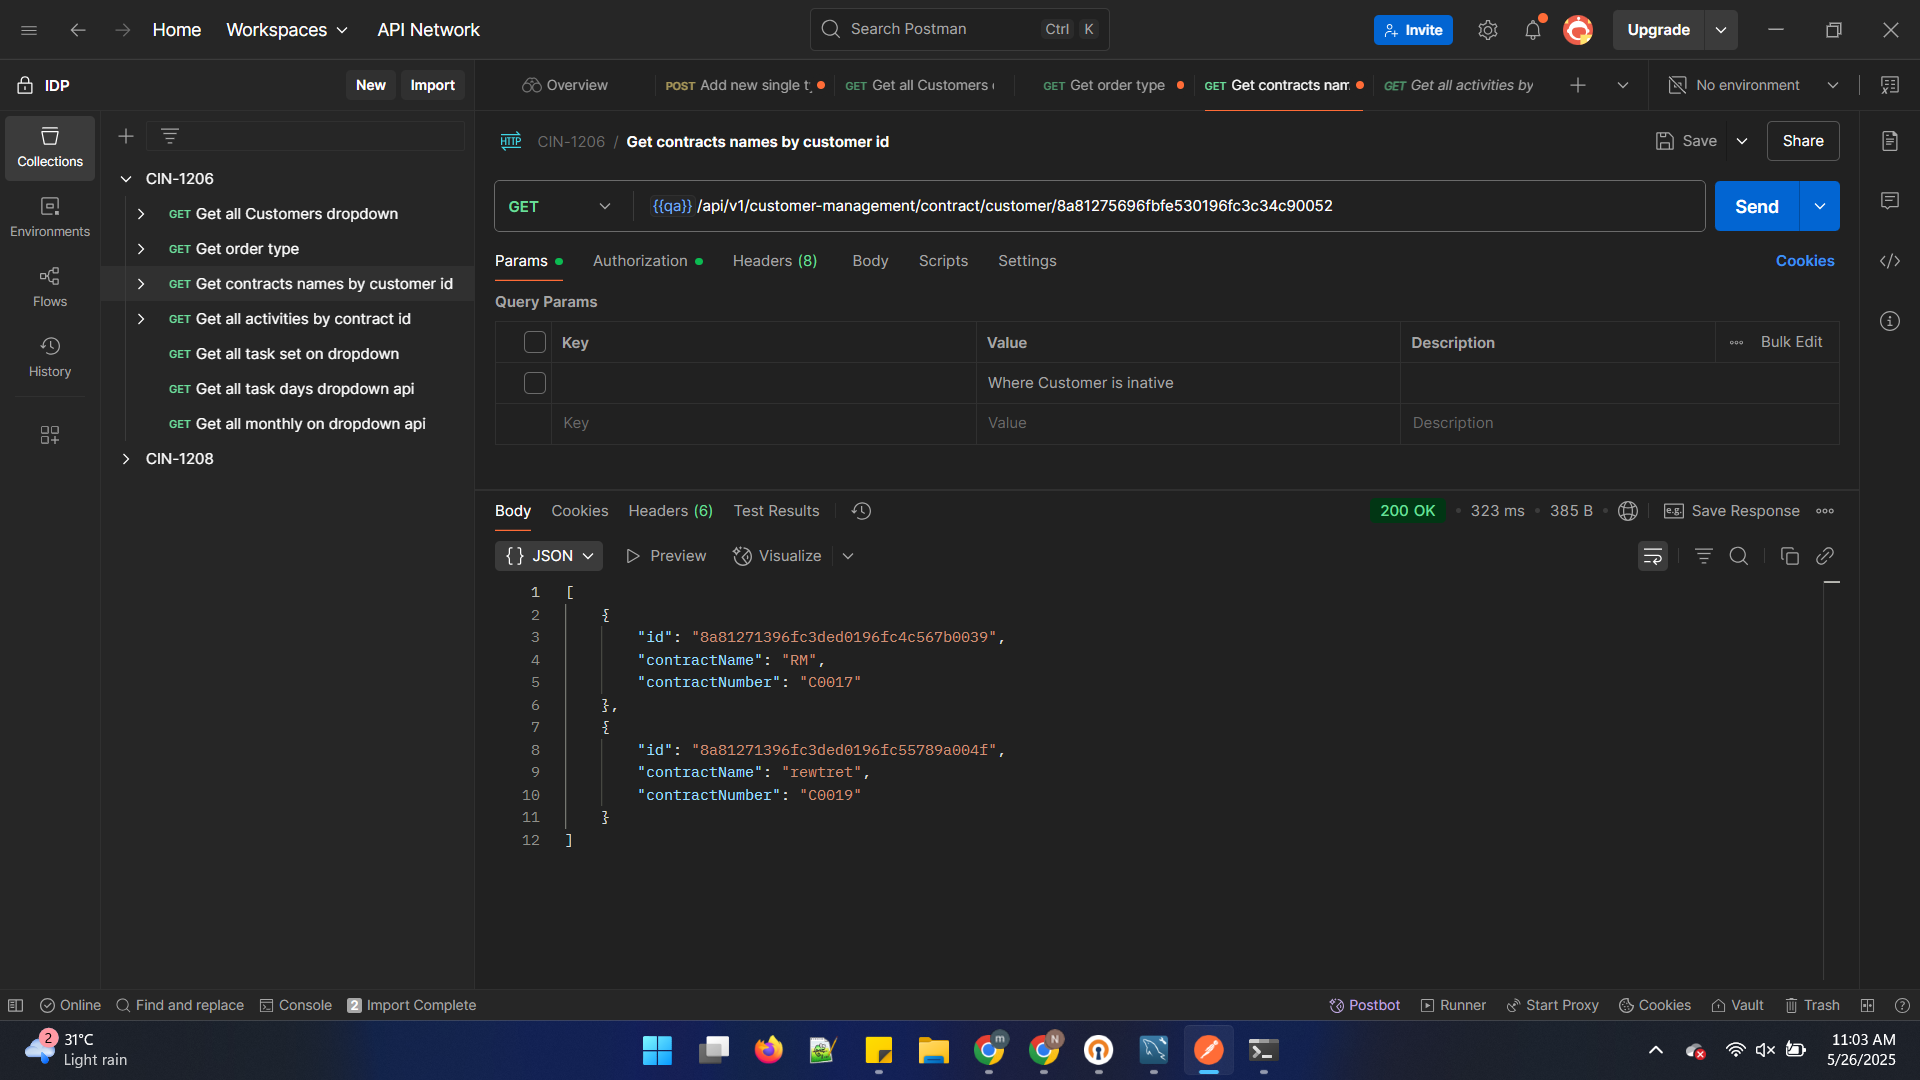The width and height of the screenshot is (1920, 1080).
Task: Open the network globe icon
Action: (1628, 511)
